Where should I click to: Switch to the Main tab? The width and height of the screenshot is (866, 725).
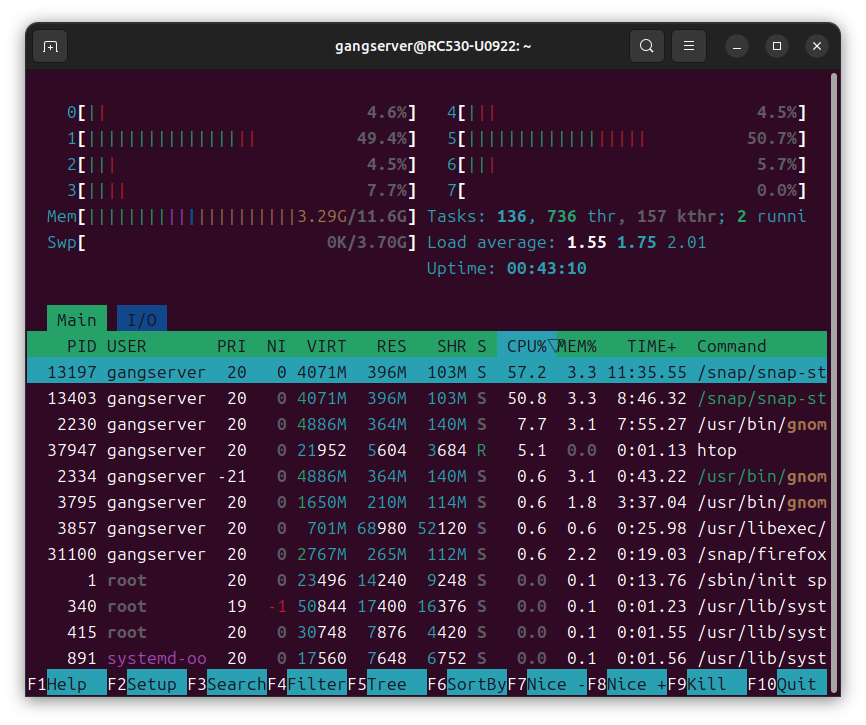tap(77, 320)
